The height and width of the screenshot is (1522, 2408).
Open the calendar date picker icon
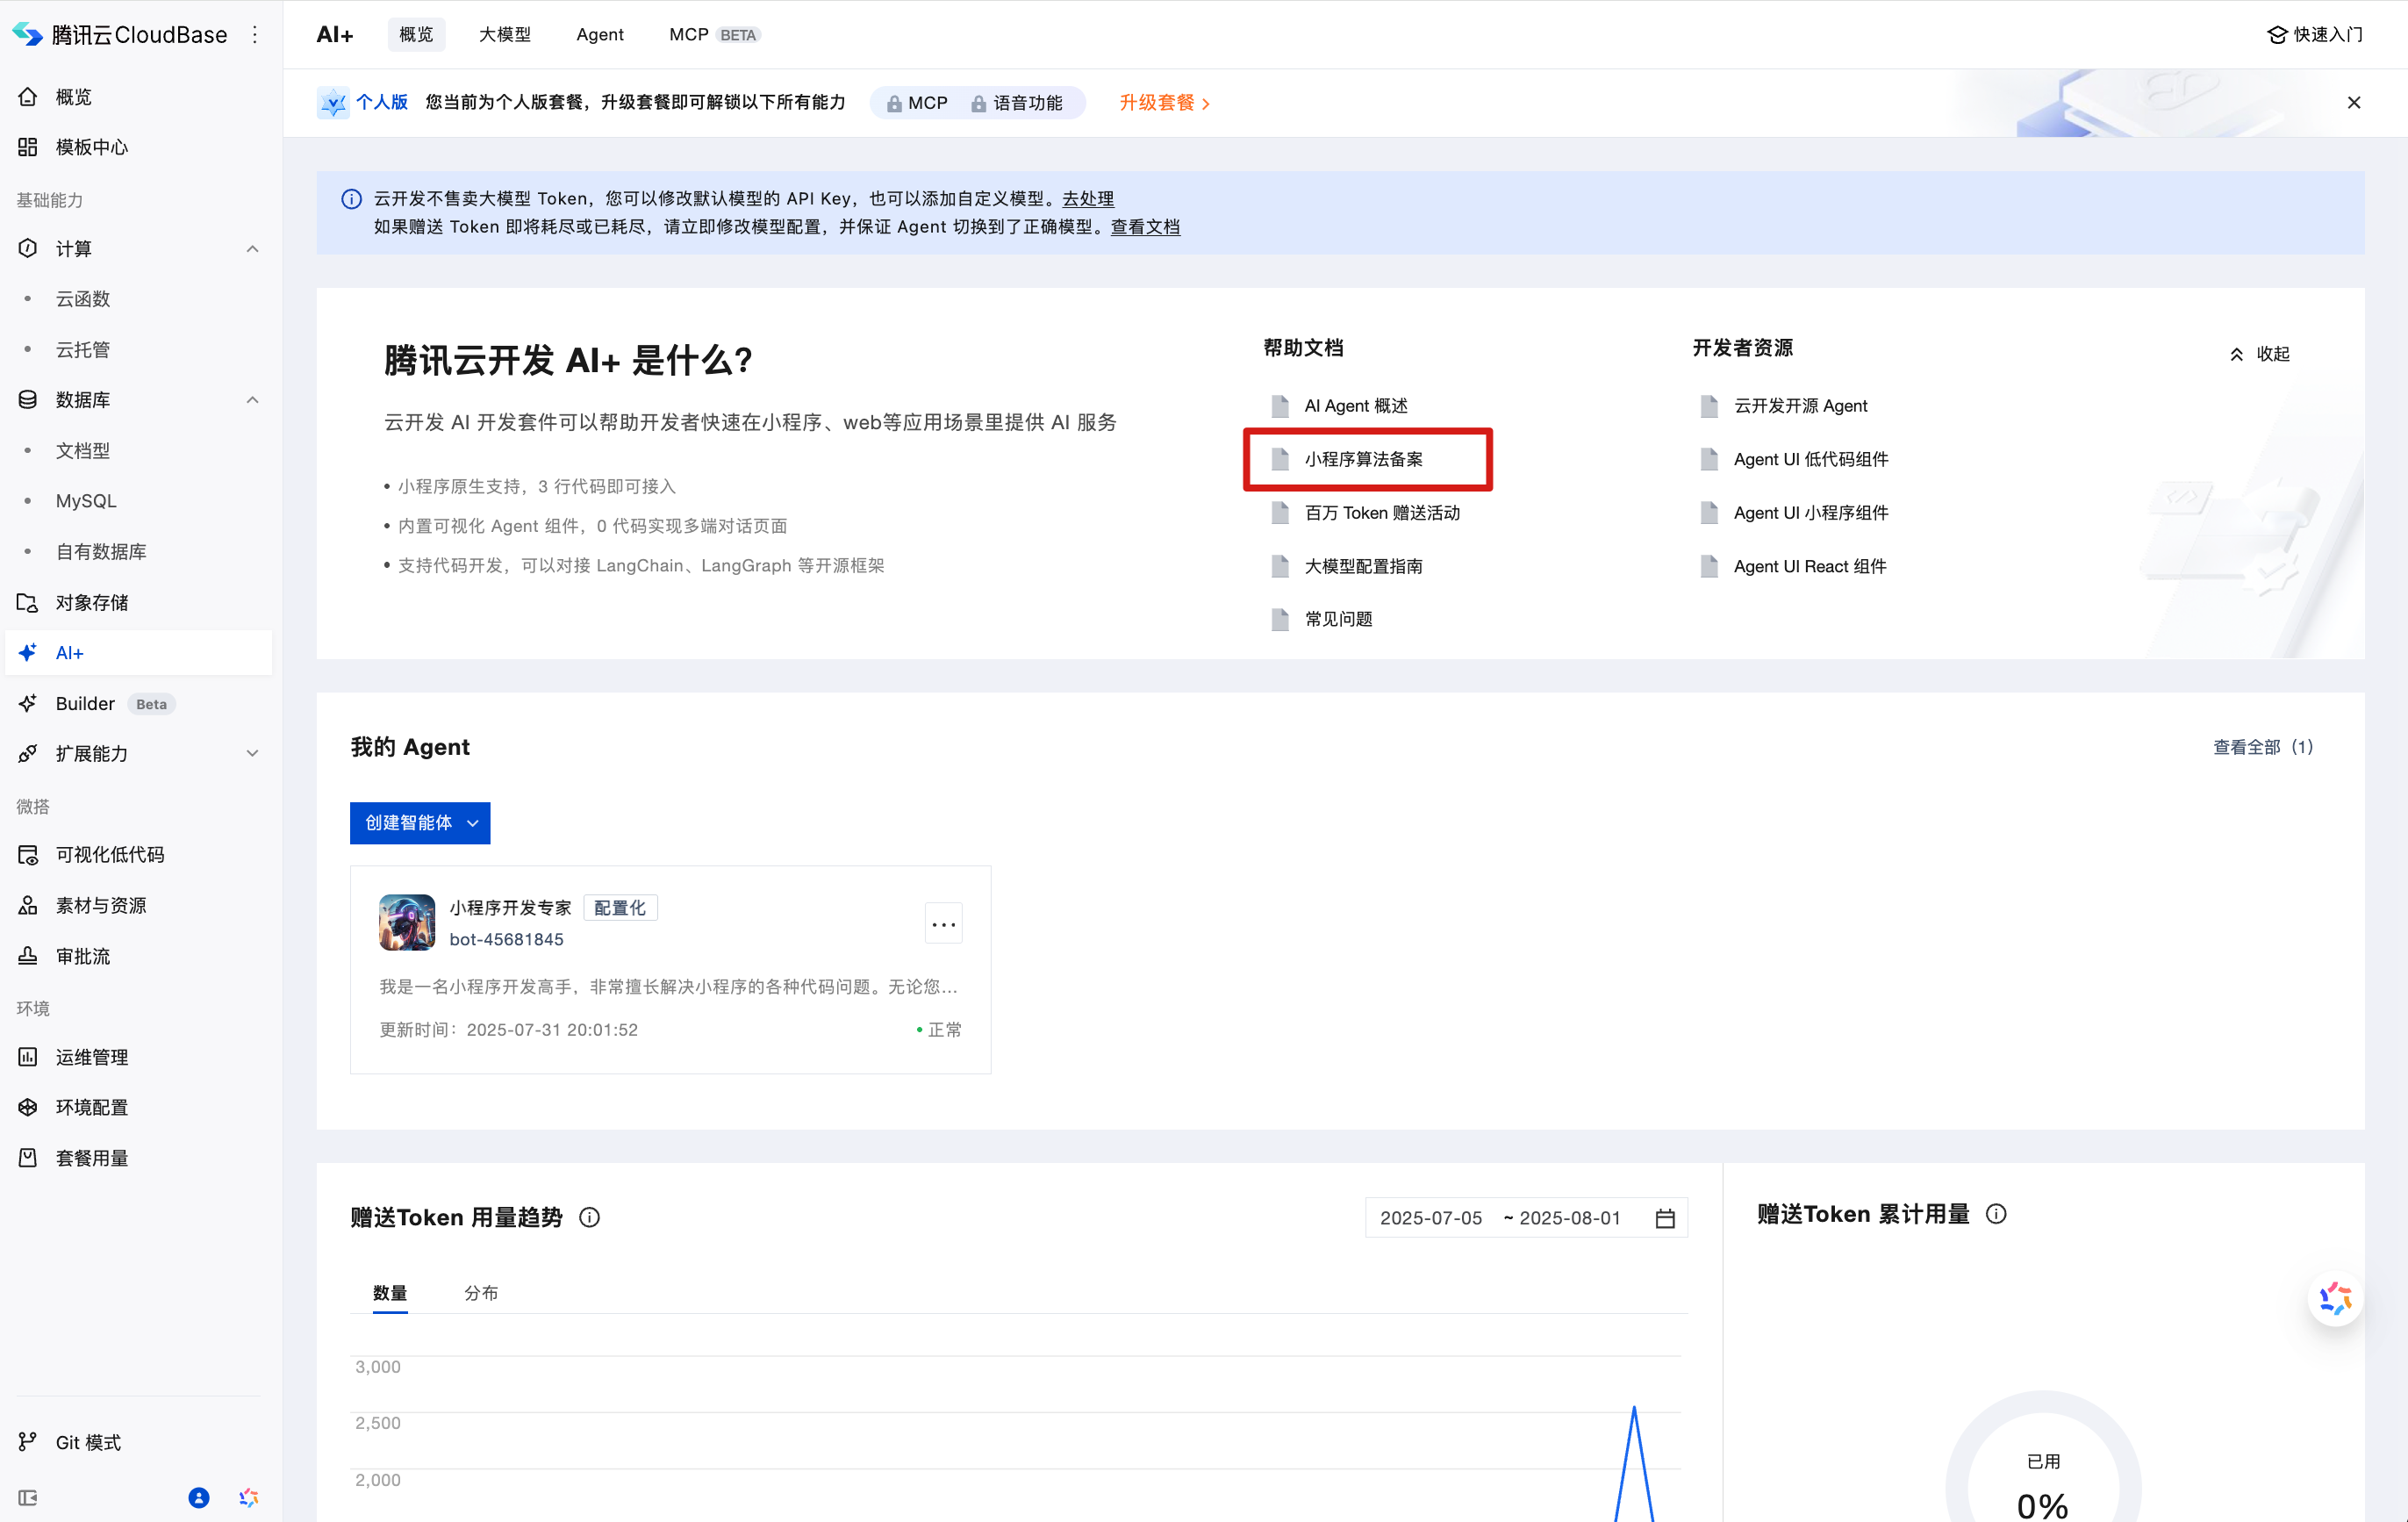coord(1665,1218)
